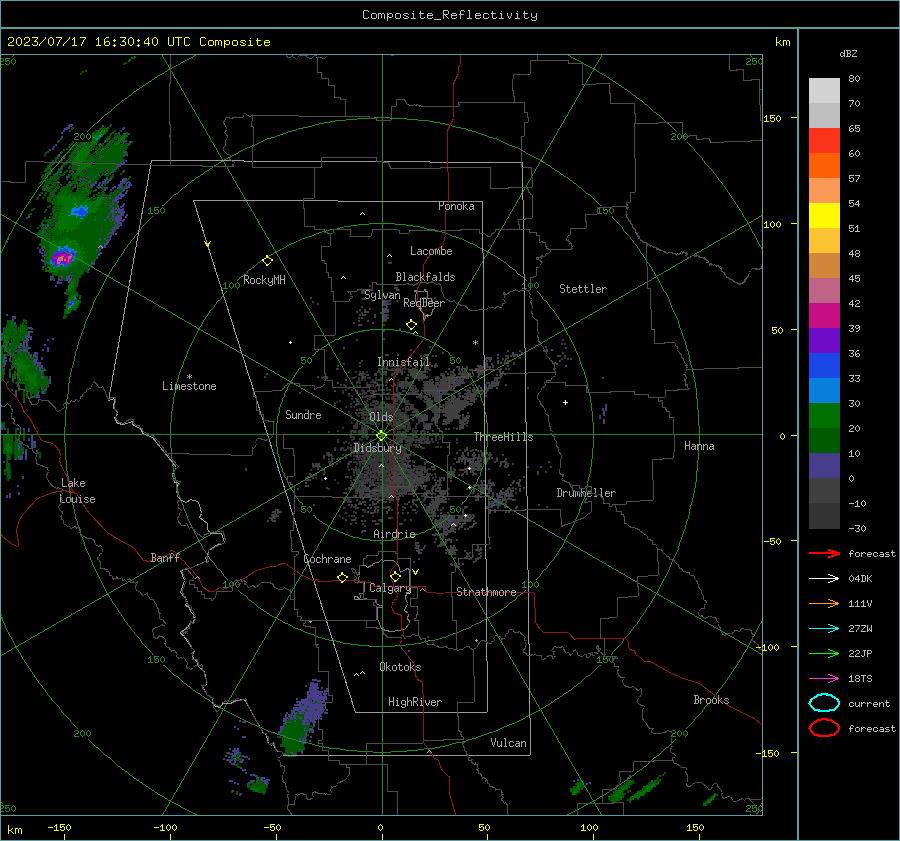Image resolution: width=900 pixels, height=841 pixels.
Task: Click the Banff label
Action: [x=165, y=557]
